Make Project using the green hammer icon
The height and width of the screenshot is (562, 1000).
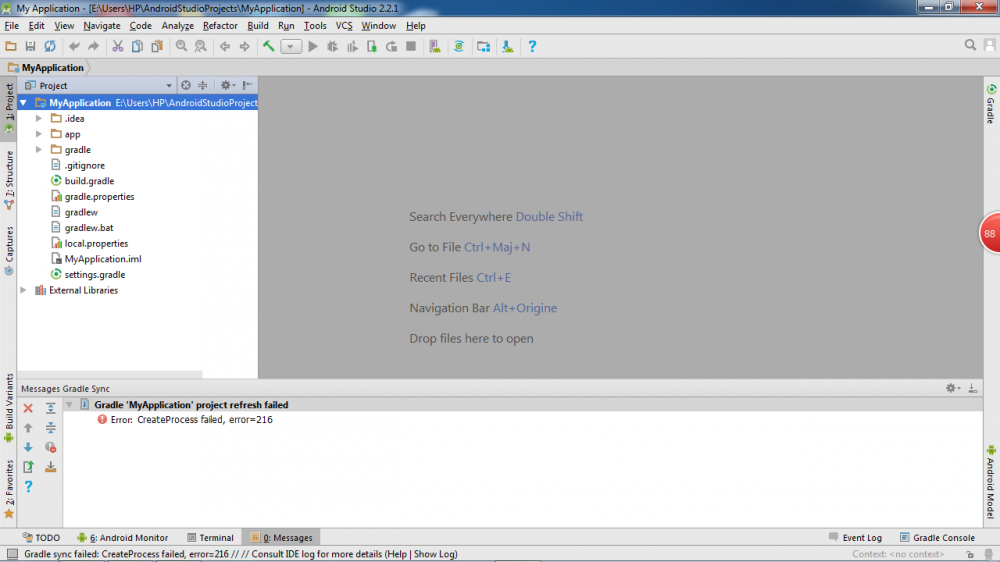[268, 46]
